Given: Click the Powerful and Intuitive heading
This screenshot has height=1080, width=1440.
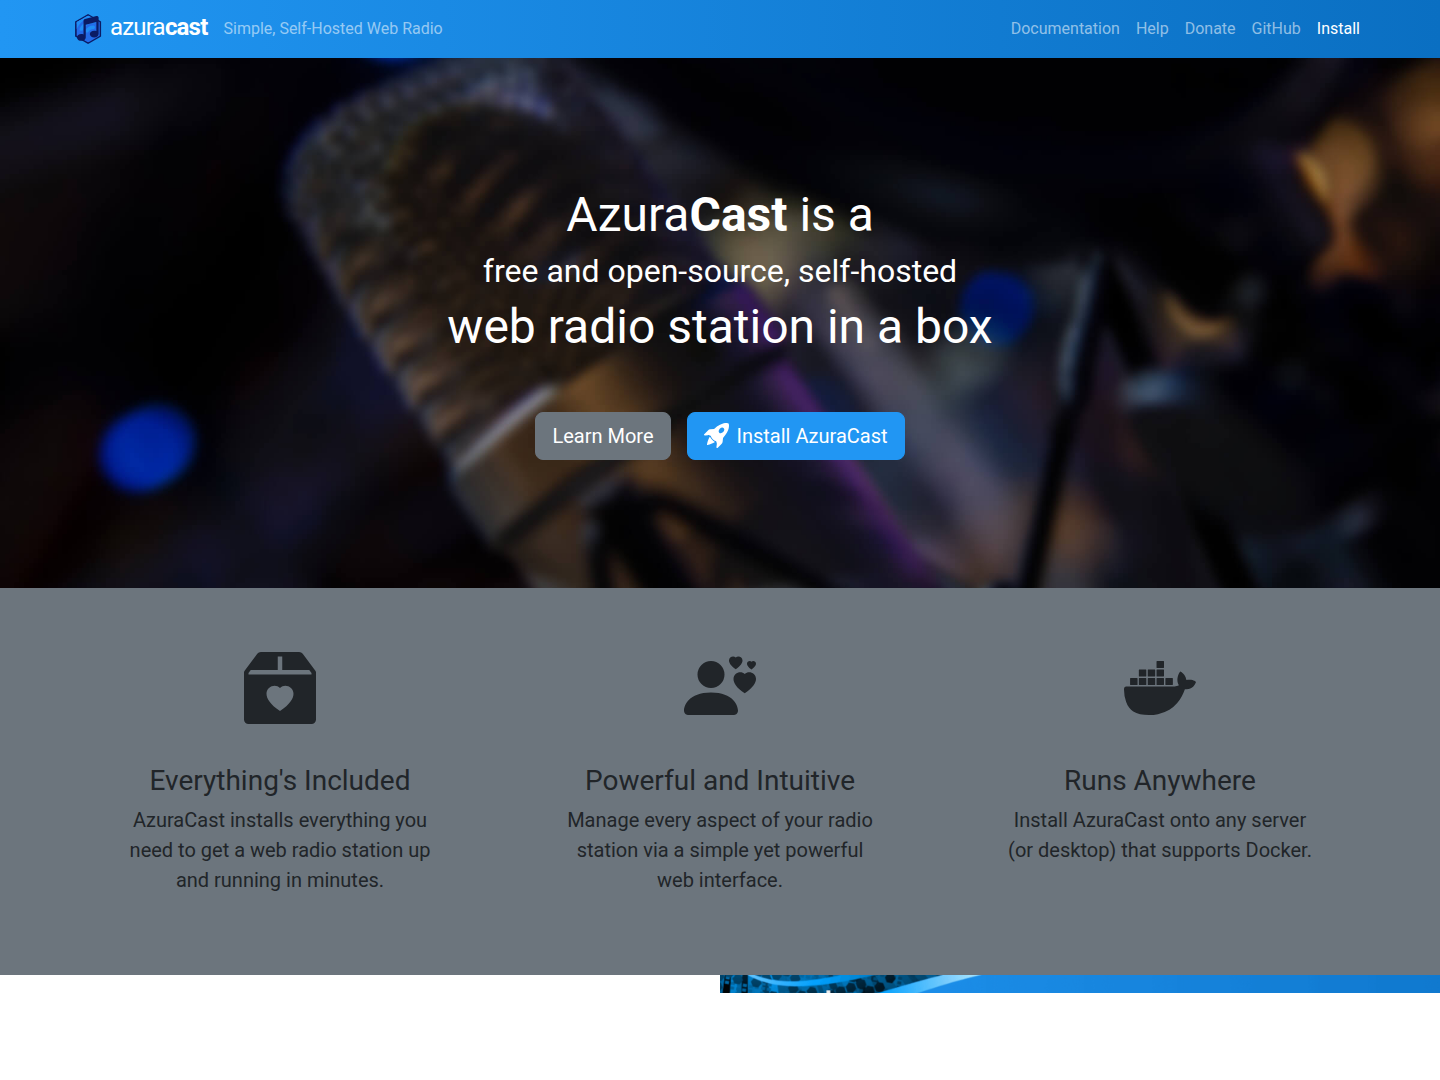Looking at the screenshot, I should [720, 780].
